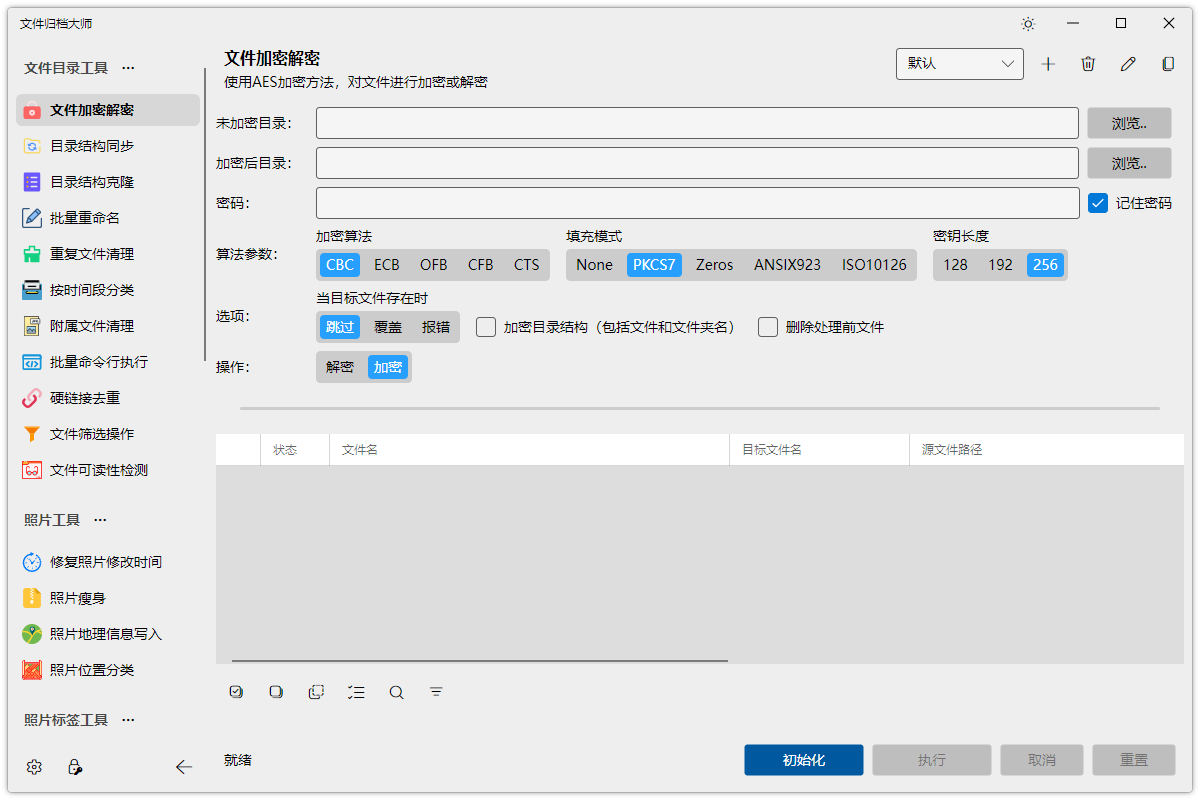Click the 初始化 button

803,760
